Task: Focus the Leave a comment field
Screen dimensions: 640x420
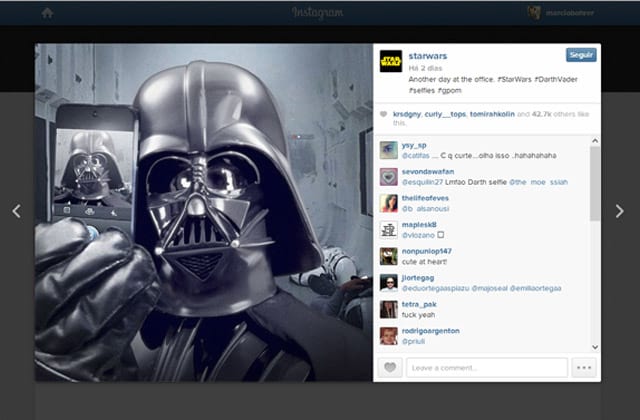Action: point(487,368)
